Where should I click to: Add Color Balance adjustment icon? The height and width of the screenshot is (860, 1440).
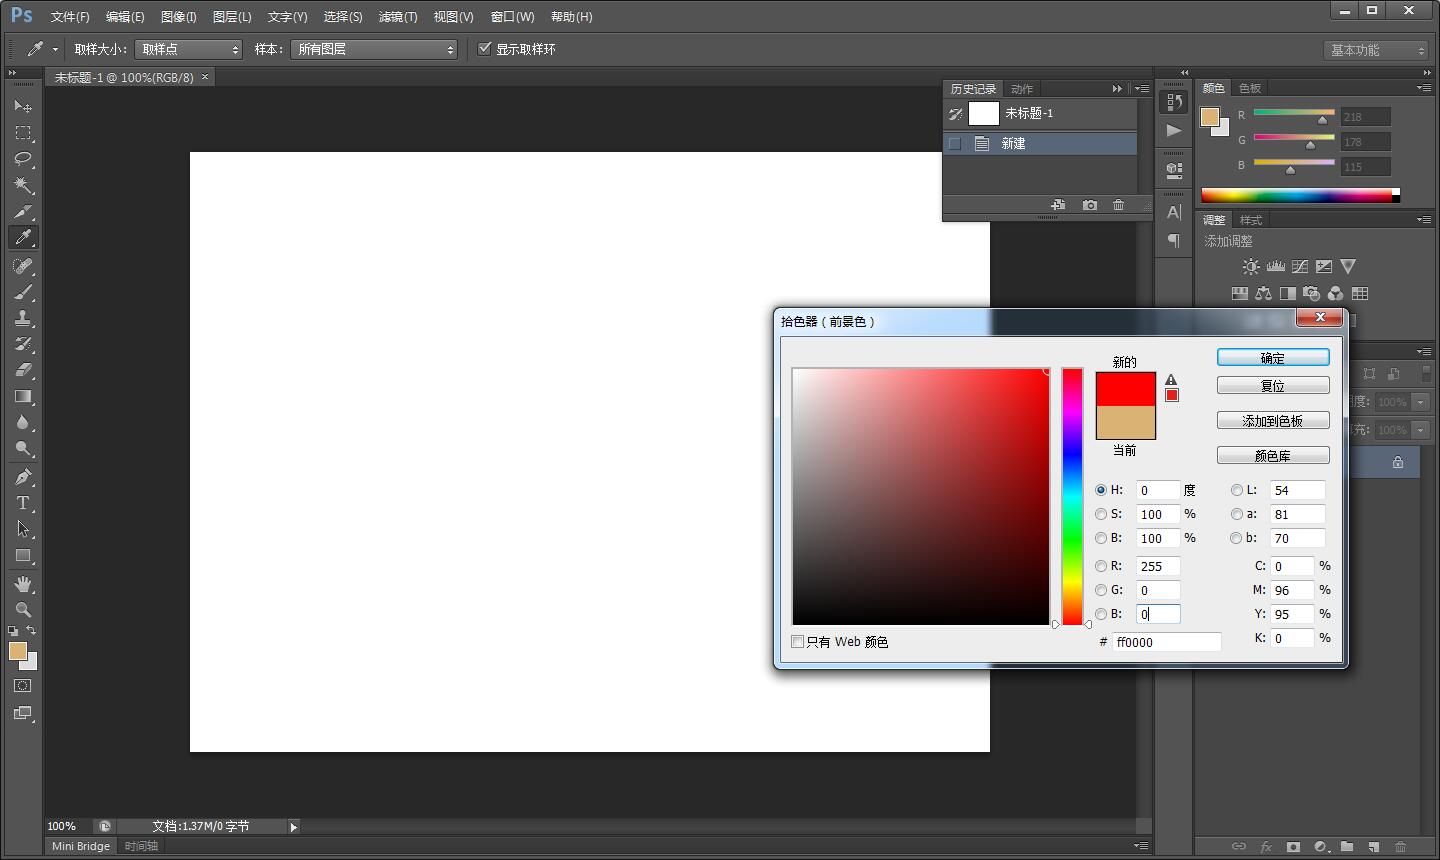pos(1264,294)
